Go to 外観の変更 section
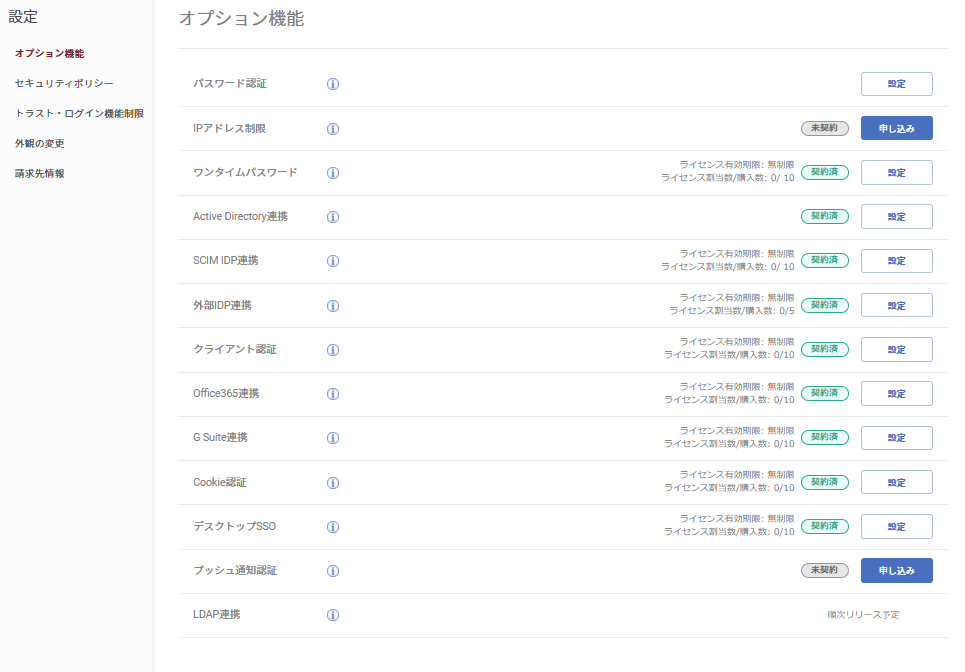 pyautogui.click(x=38, y=143)
